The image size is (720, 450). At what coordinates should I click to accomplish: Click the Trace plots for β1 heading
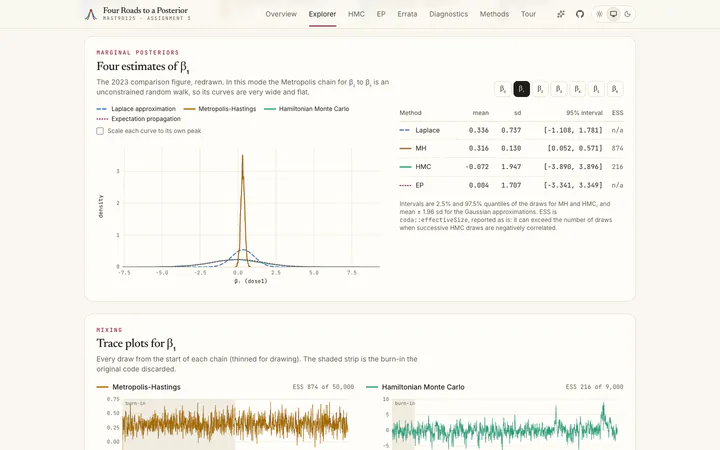coord(136,344)
